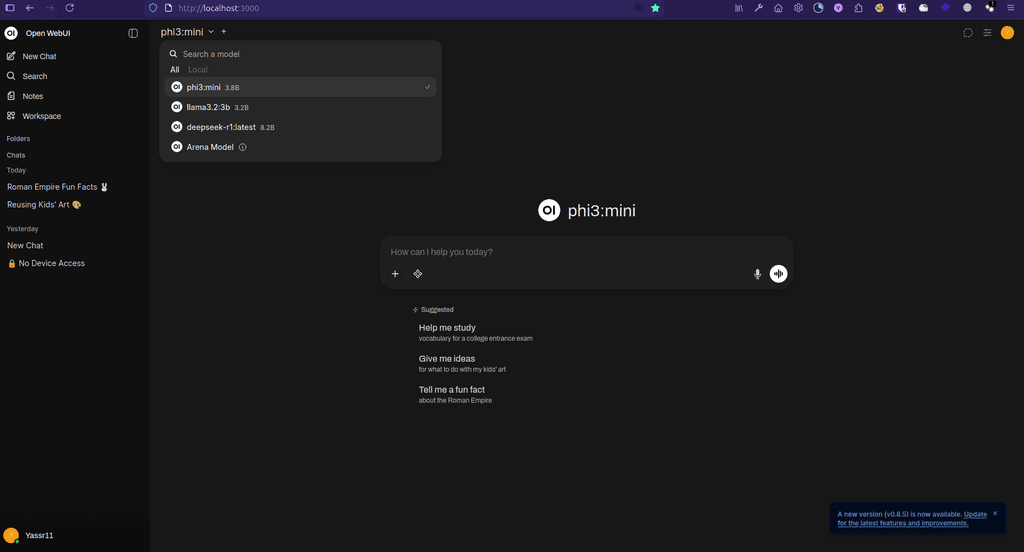The height and width of the screenshot is (552, 1024).
Task: Click the Search a model field
Action: coord(300,54)
